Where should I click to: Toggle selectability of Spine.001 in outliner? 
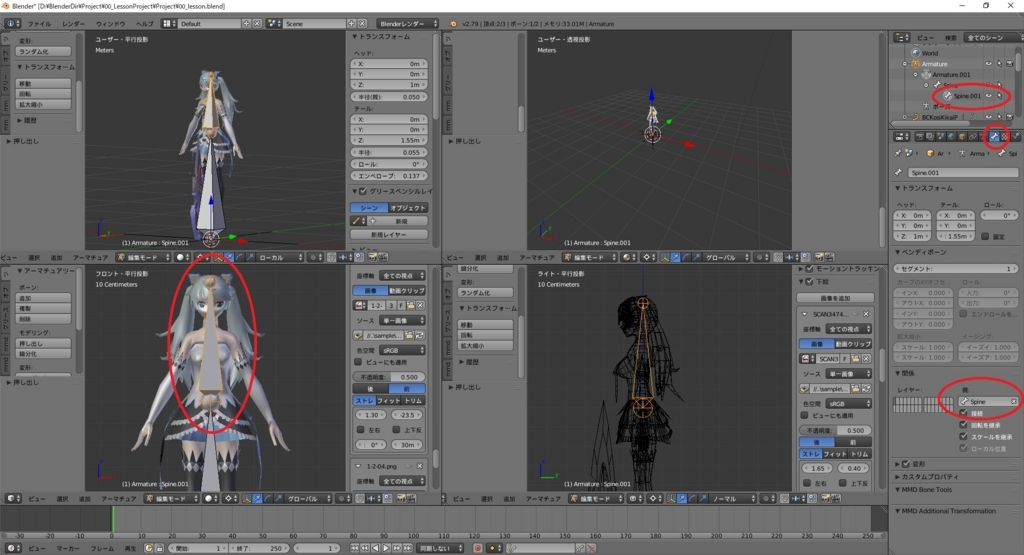coord(999,95)
